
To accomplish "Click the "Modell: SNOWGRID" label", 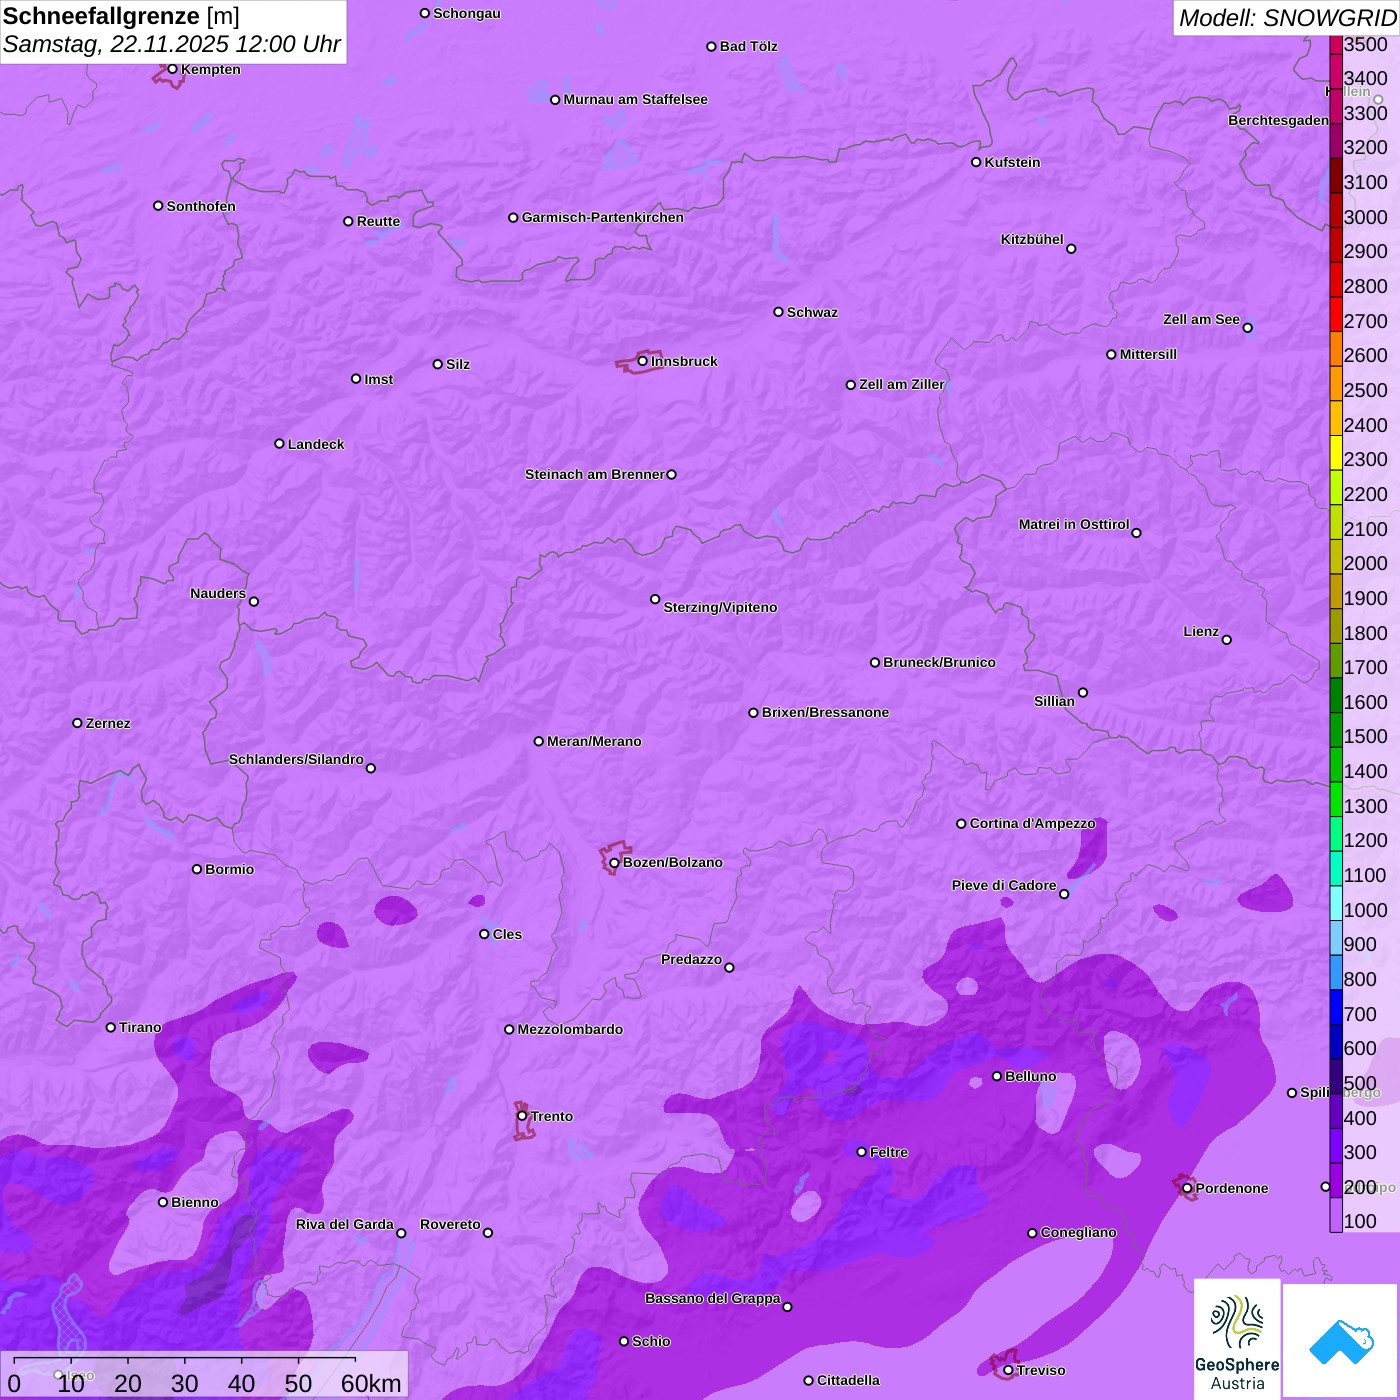I will point(1287,18).
